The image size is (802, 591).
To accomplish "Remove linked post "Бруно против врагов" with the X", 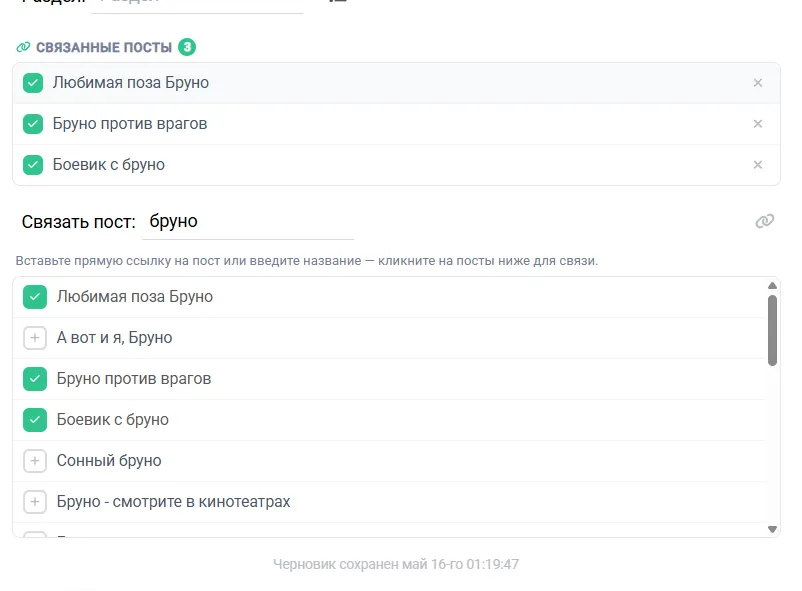I will [x=758, y=124].
